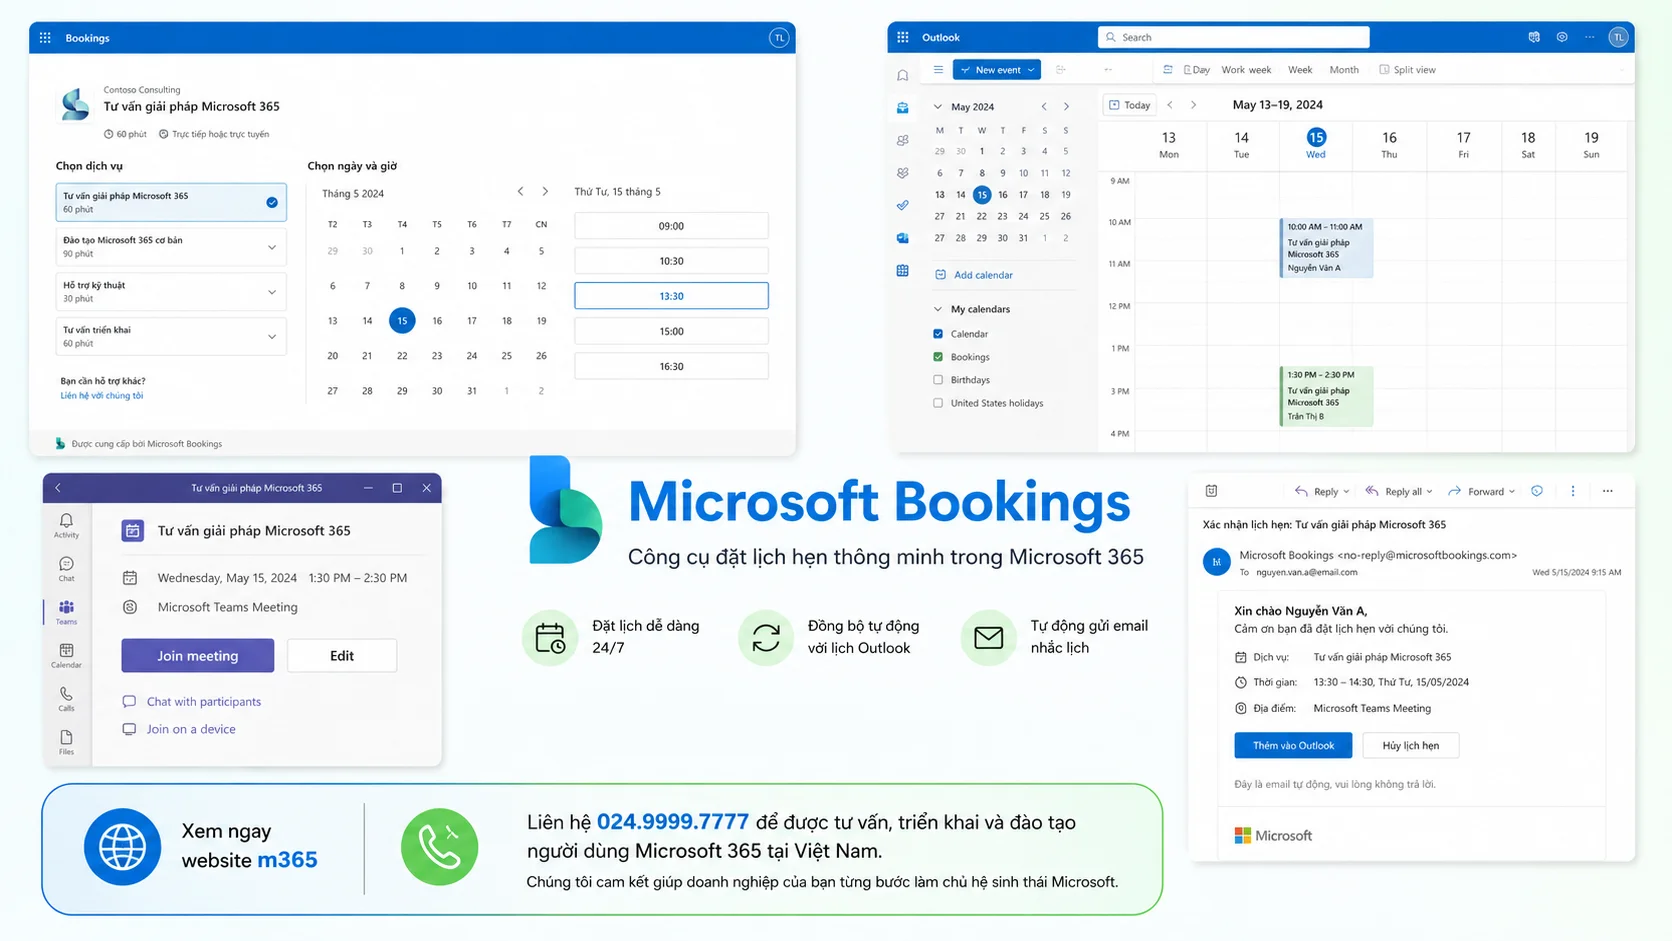Image resolution: width=1672 pixels, height=941 pixels.
Task: Go to next month in Bookings calendar
Action: [545, 191]
